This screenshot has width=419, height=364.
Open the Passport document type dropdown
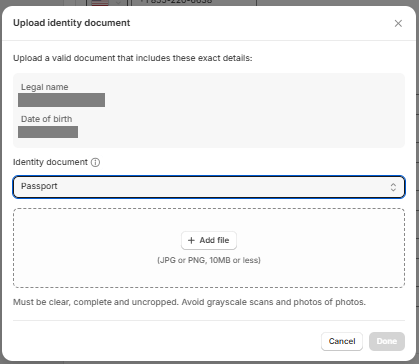pos(209,187)
